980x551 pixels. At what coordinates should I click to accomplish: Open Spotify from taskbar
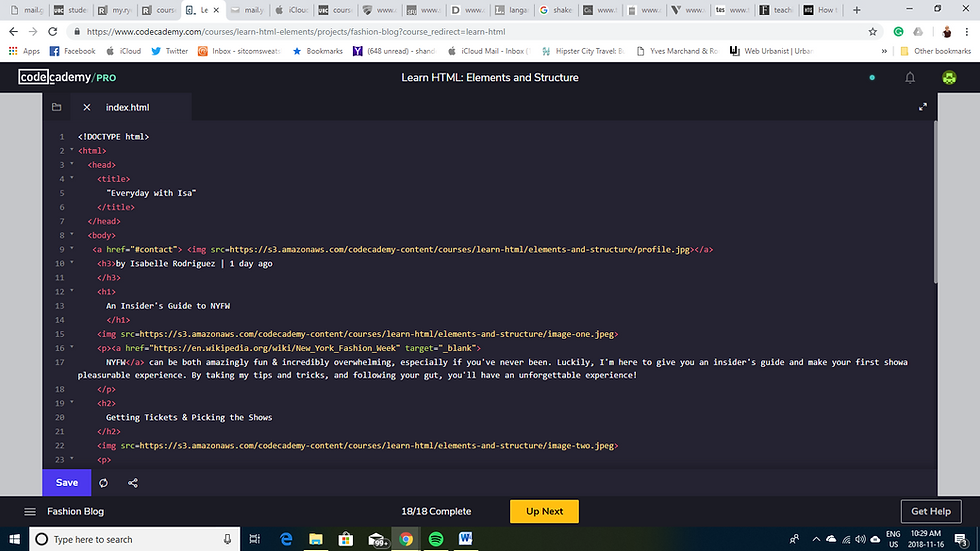(x=436, y=539)
